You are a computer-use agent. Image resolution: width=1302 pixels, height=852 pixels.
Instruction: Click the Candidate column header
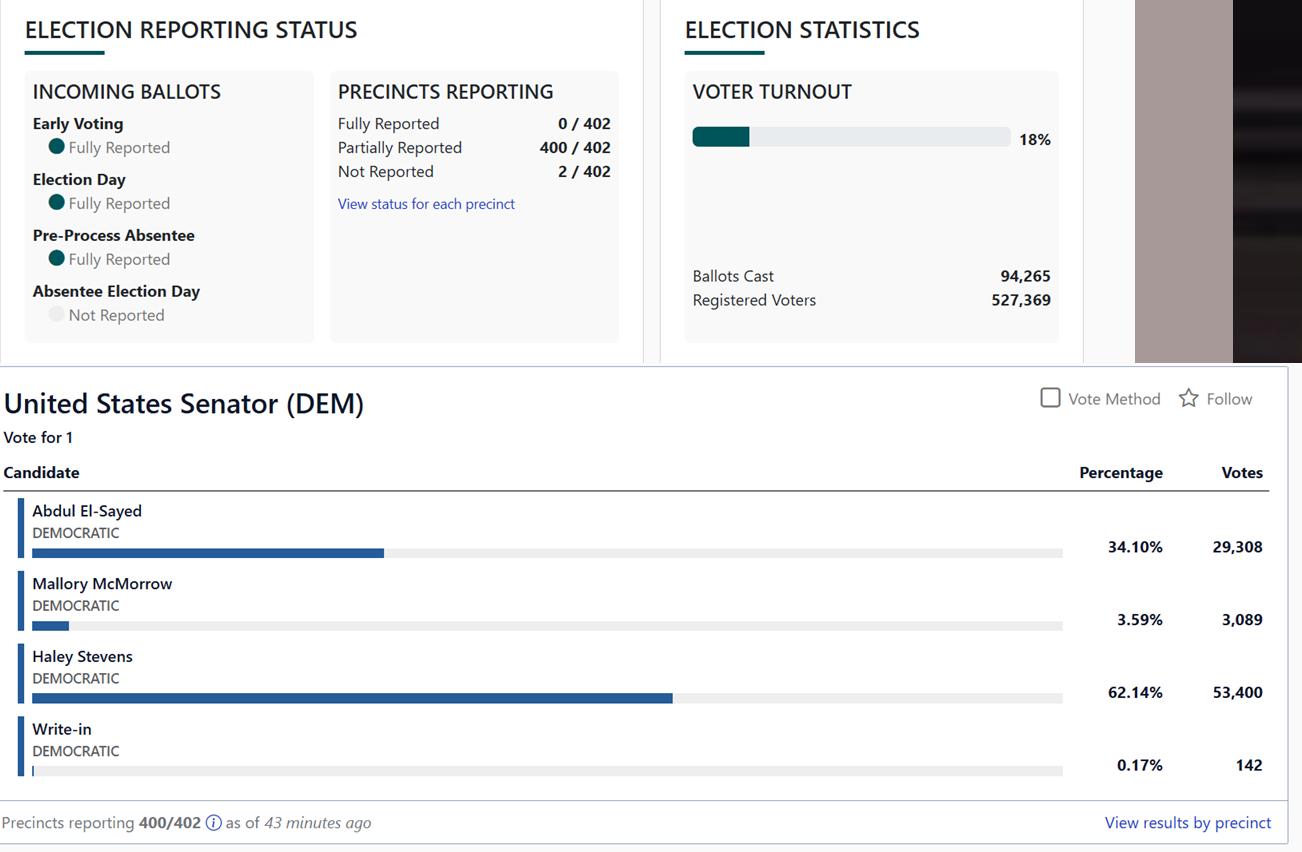click(42, 473)
